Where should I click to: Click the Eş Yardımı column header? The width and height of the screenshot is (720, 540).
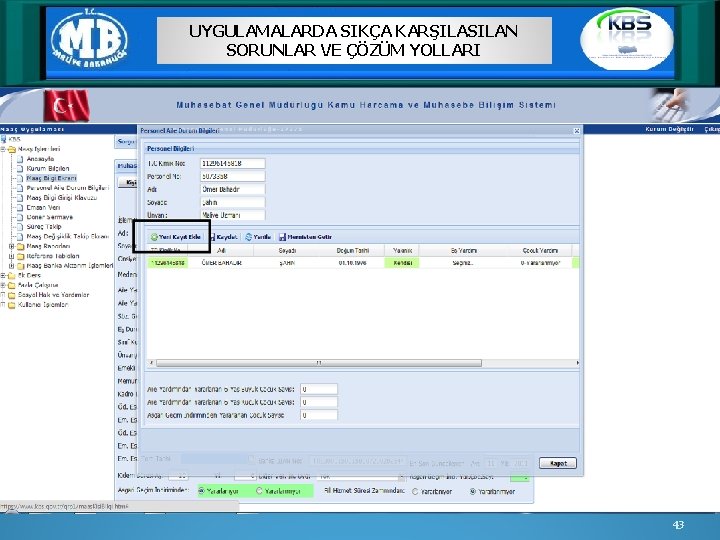tap(464, 251)
